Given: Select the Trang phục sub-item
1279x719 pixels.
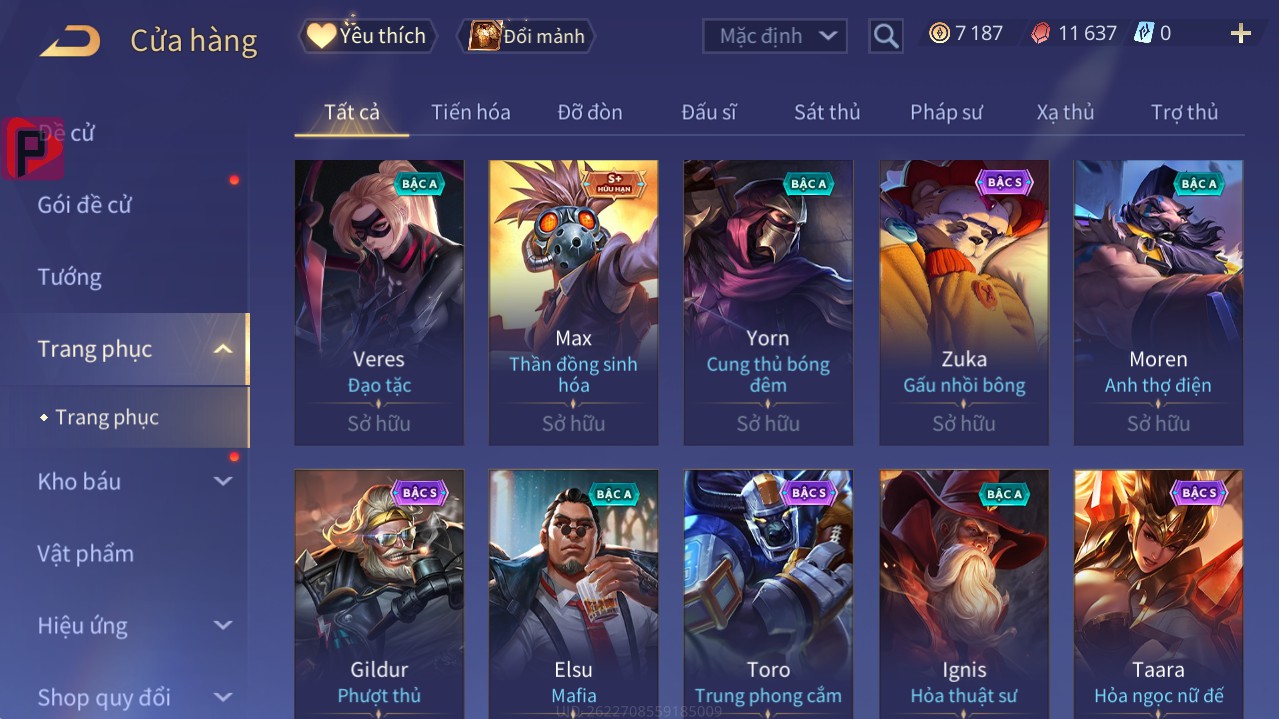Looking at the screenshot, I should (x=107, y=417).
